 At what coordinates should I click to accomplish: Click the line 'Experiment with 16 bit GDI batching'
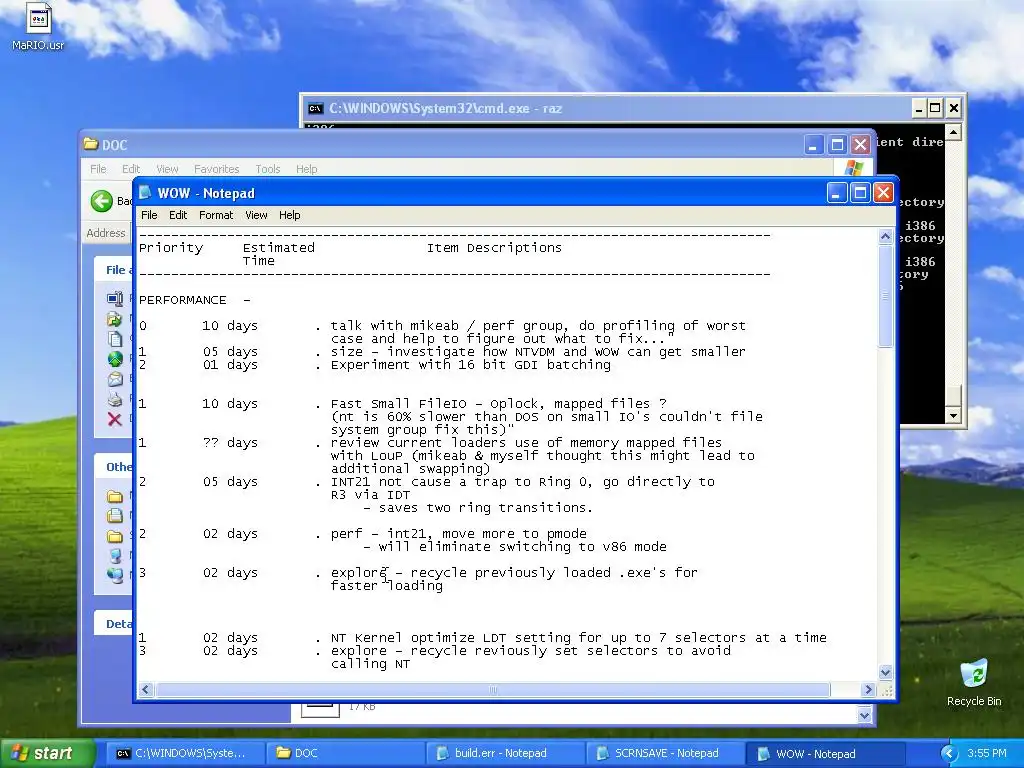[471, 365]
